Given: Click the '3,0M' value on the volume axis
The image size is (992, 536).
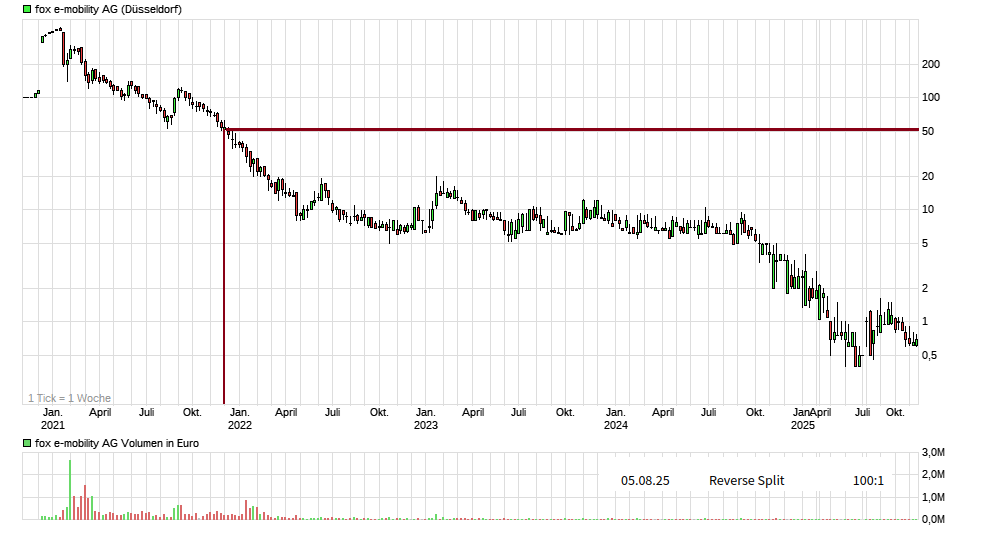Looking at the screenshot, I should click(932, 453).
